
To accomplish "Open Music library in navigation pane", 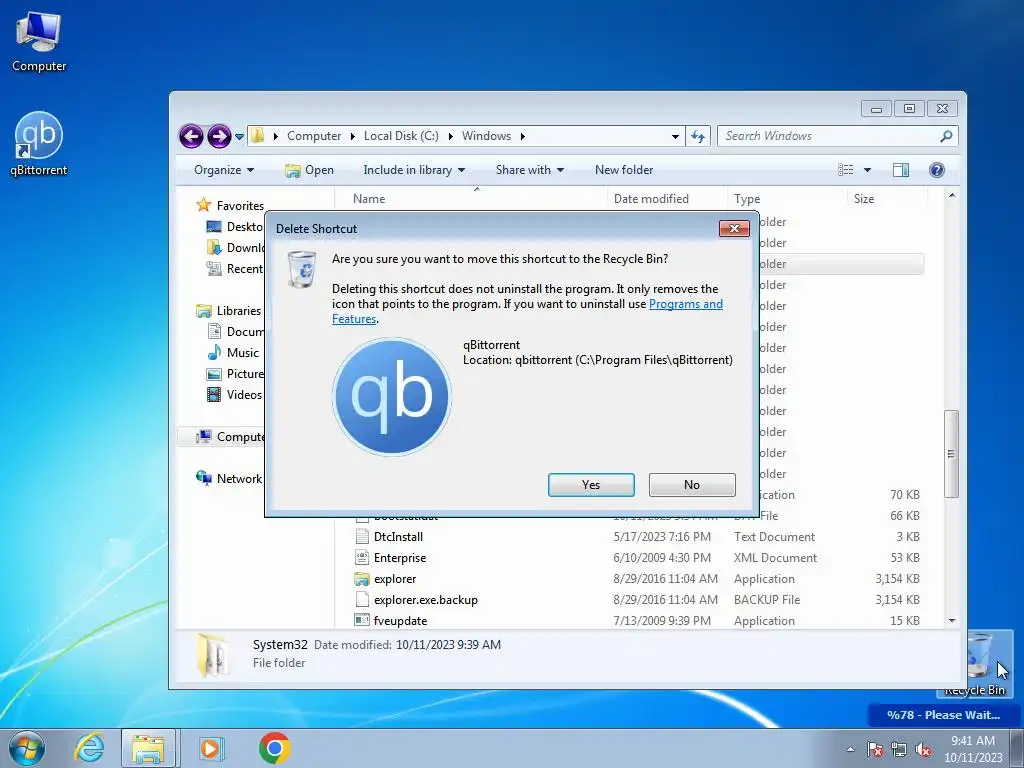I will [243, 353].
